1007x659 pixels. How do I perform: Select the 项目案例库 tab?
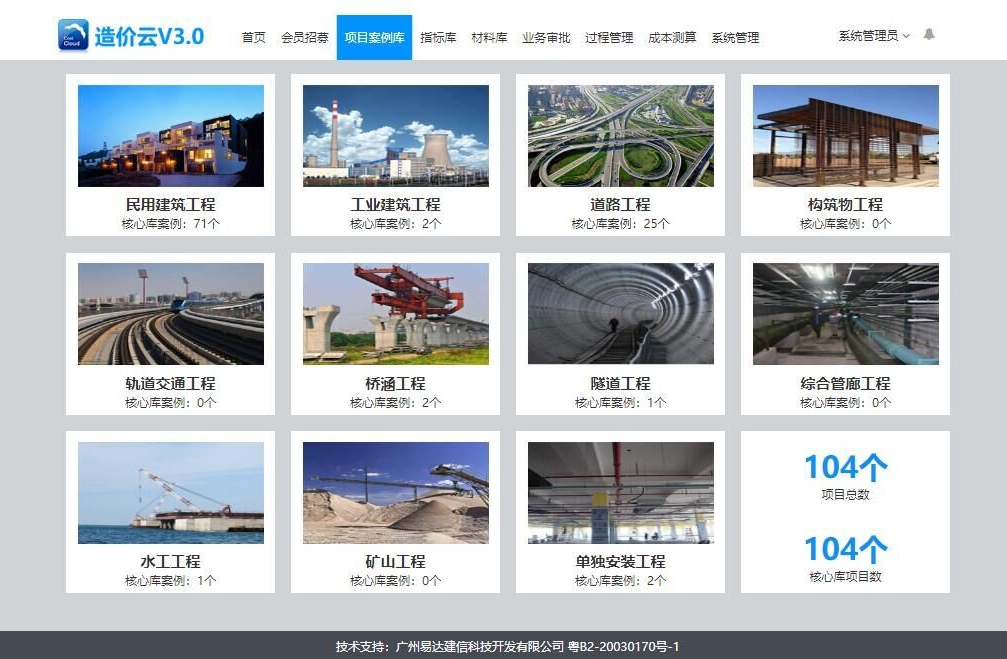click(x=374, y=37)
